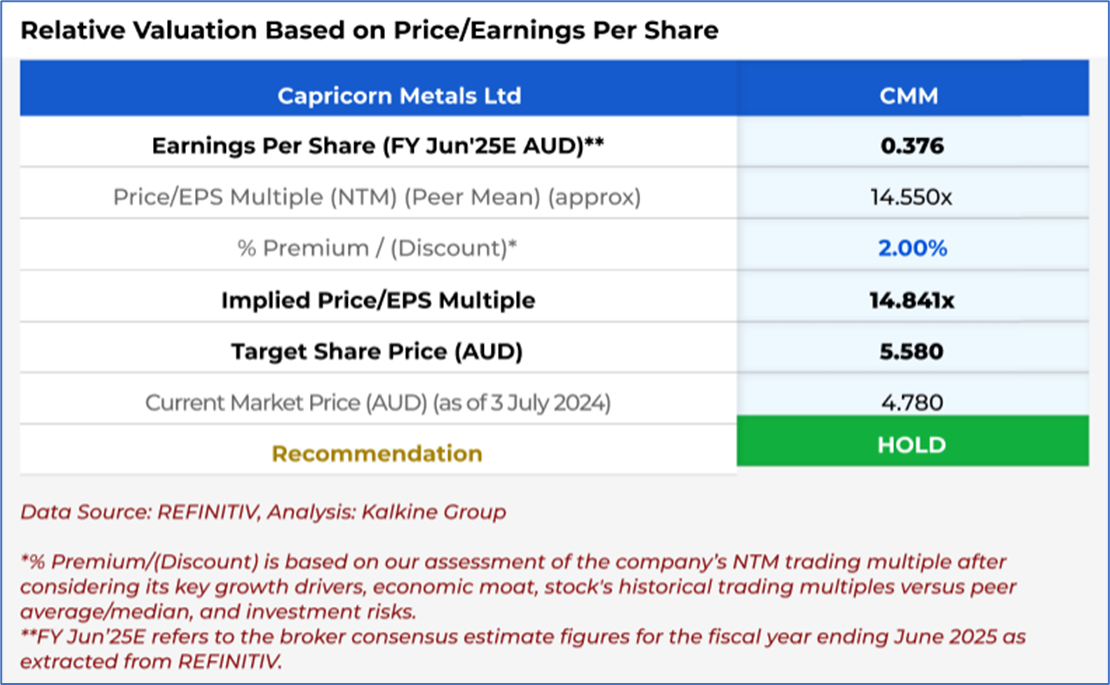Click the 0.376 earnings value
1110x685 pixels.
[x=912, y=146]
